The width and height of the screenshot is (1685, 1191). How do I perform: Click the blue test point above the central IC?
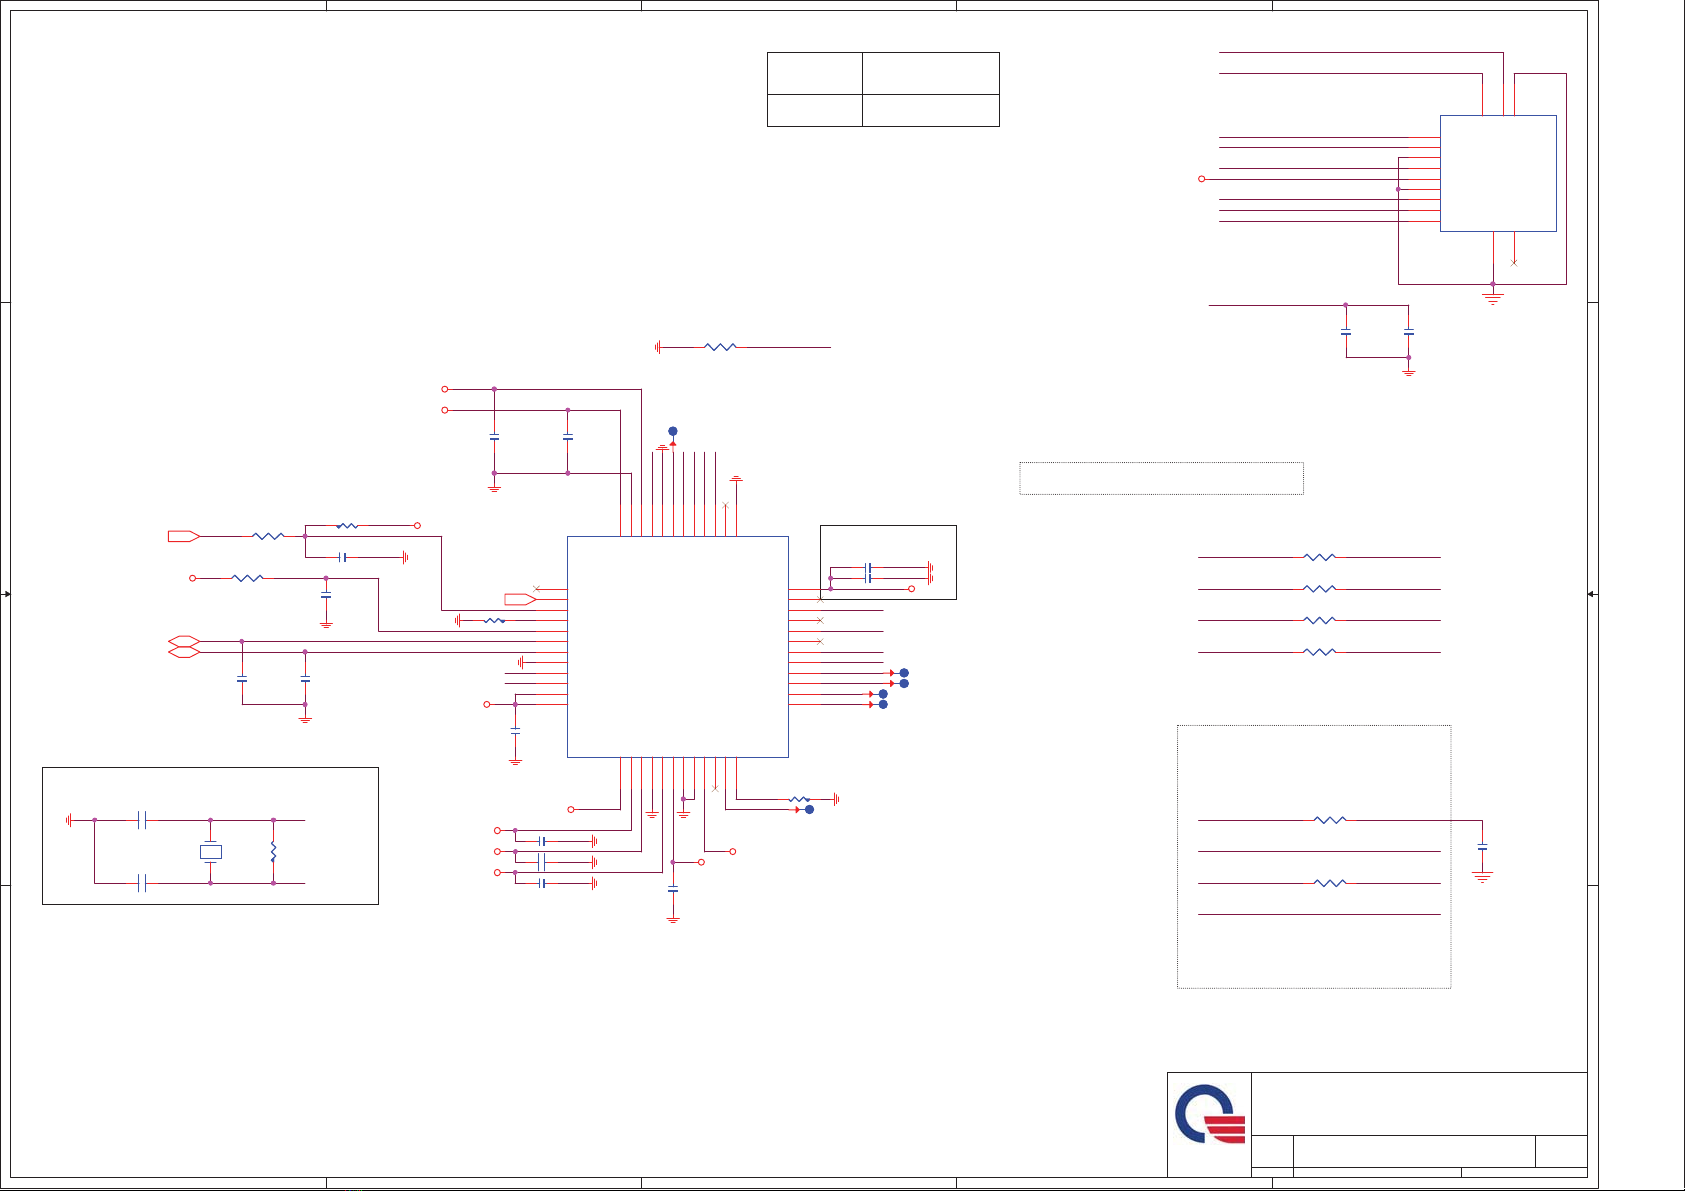(x=673, y=431)
